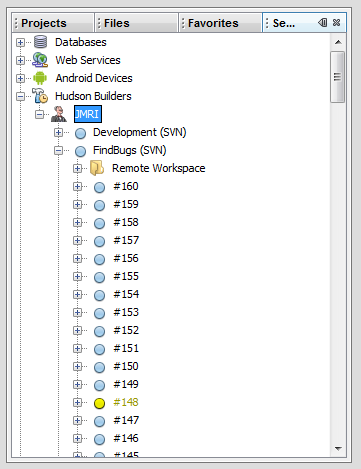This screenshot has height=469, width=361.
Task: Click the JMRI butler server icon
Action: 59,114
